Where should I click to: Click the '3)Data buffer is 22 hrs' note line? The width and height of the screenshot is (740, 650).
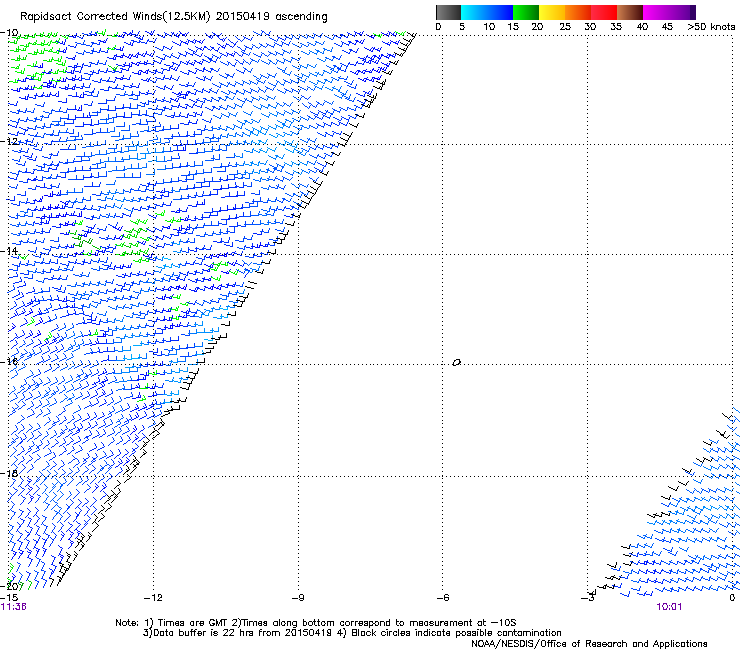(352, 633)
